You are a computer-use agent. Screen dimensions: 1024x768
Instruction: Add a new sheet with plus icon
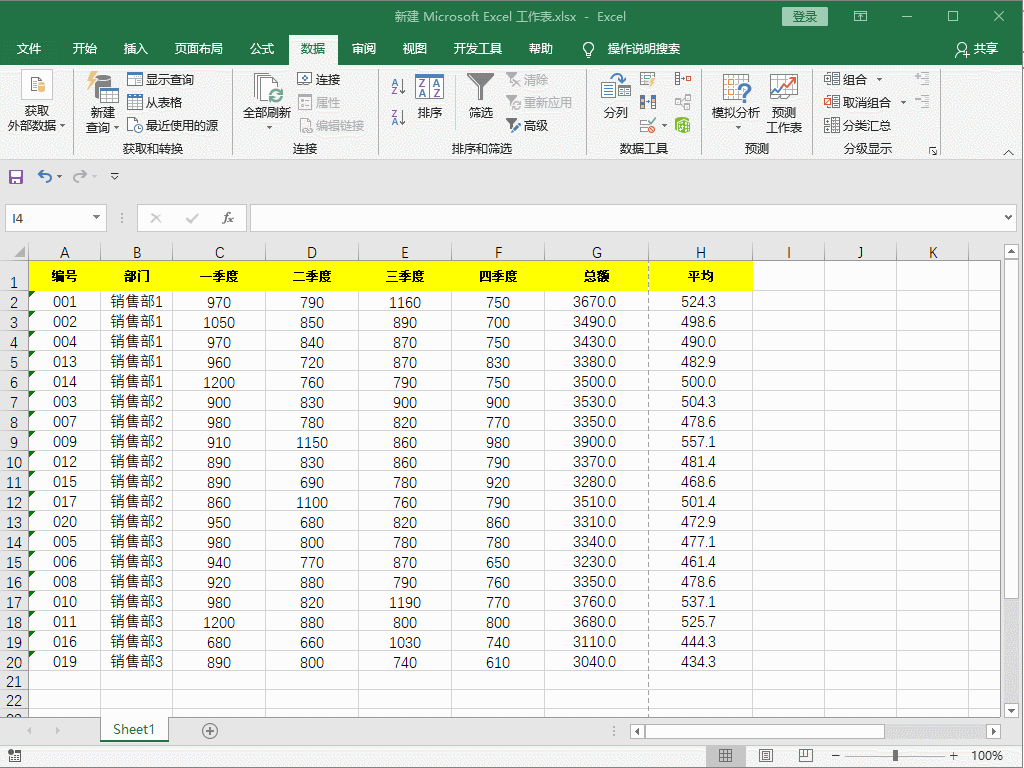point(210,731)
